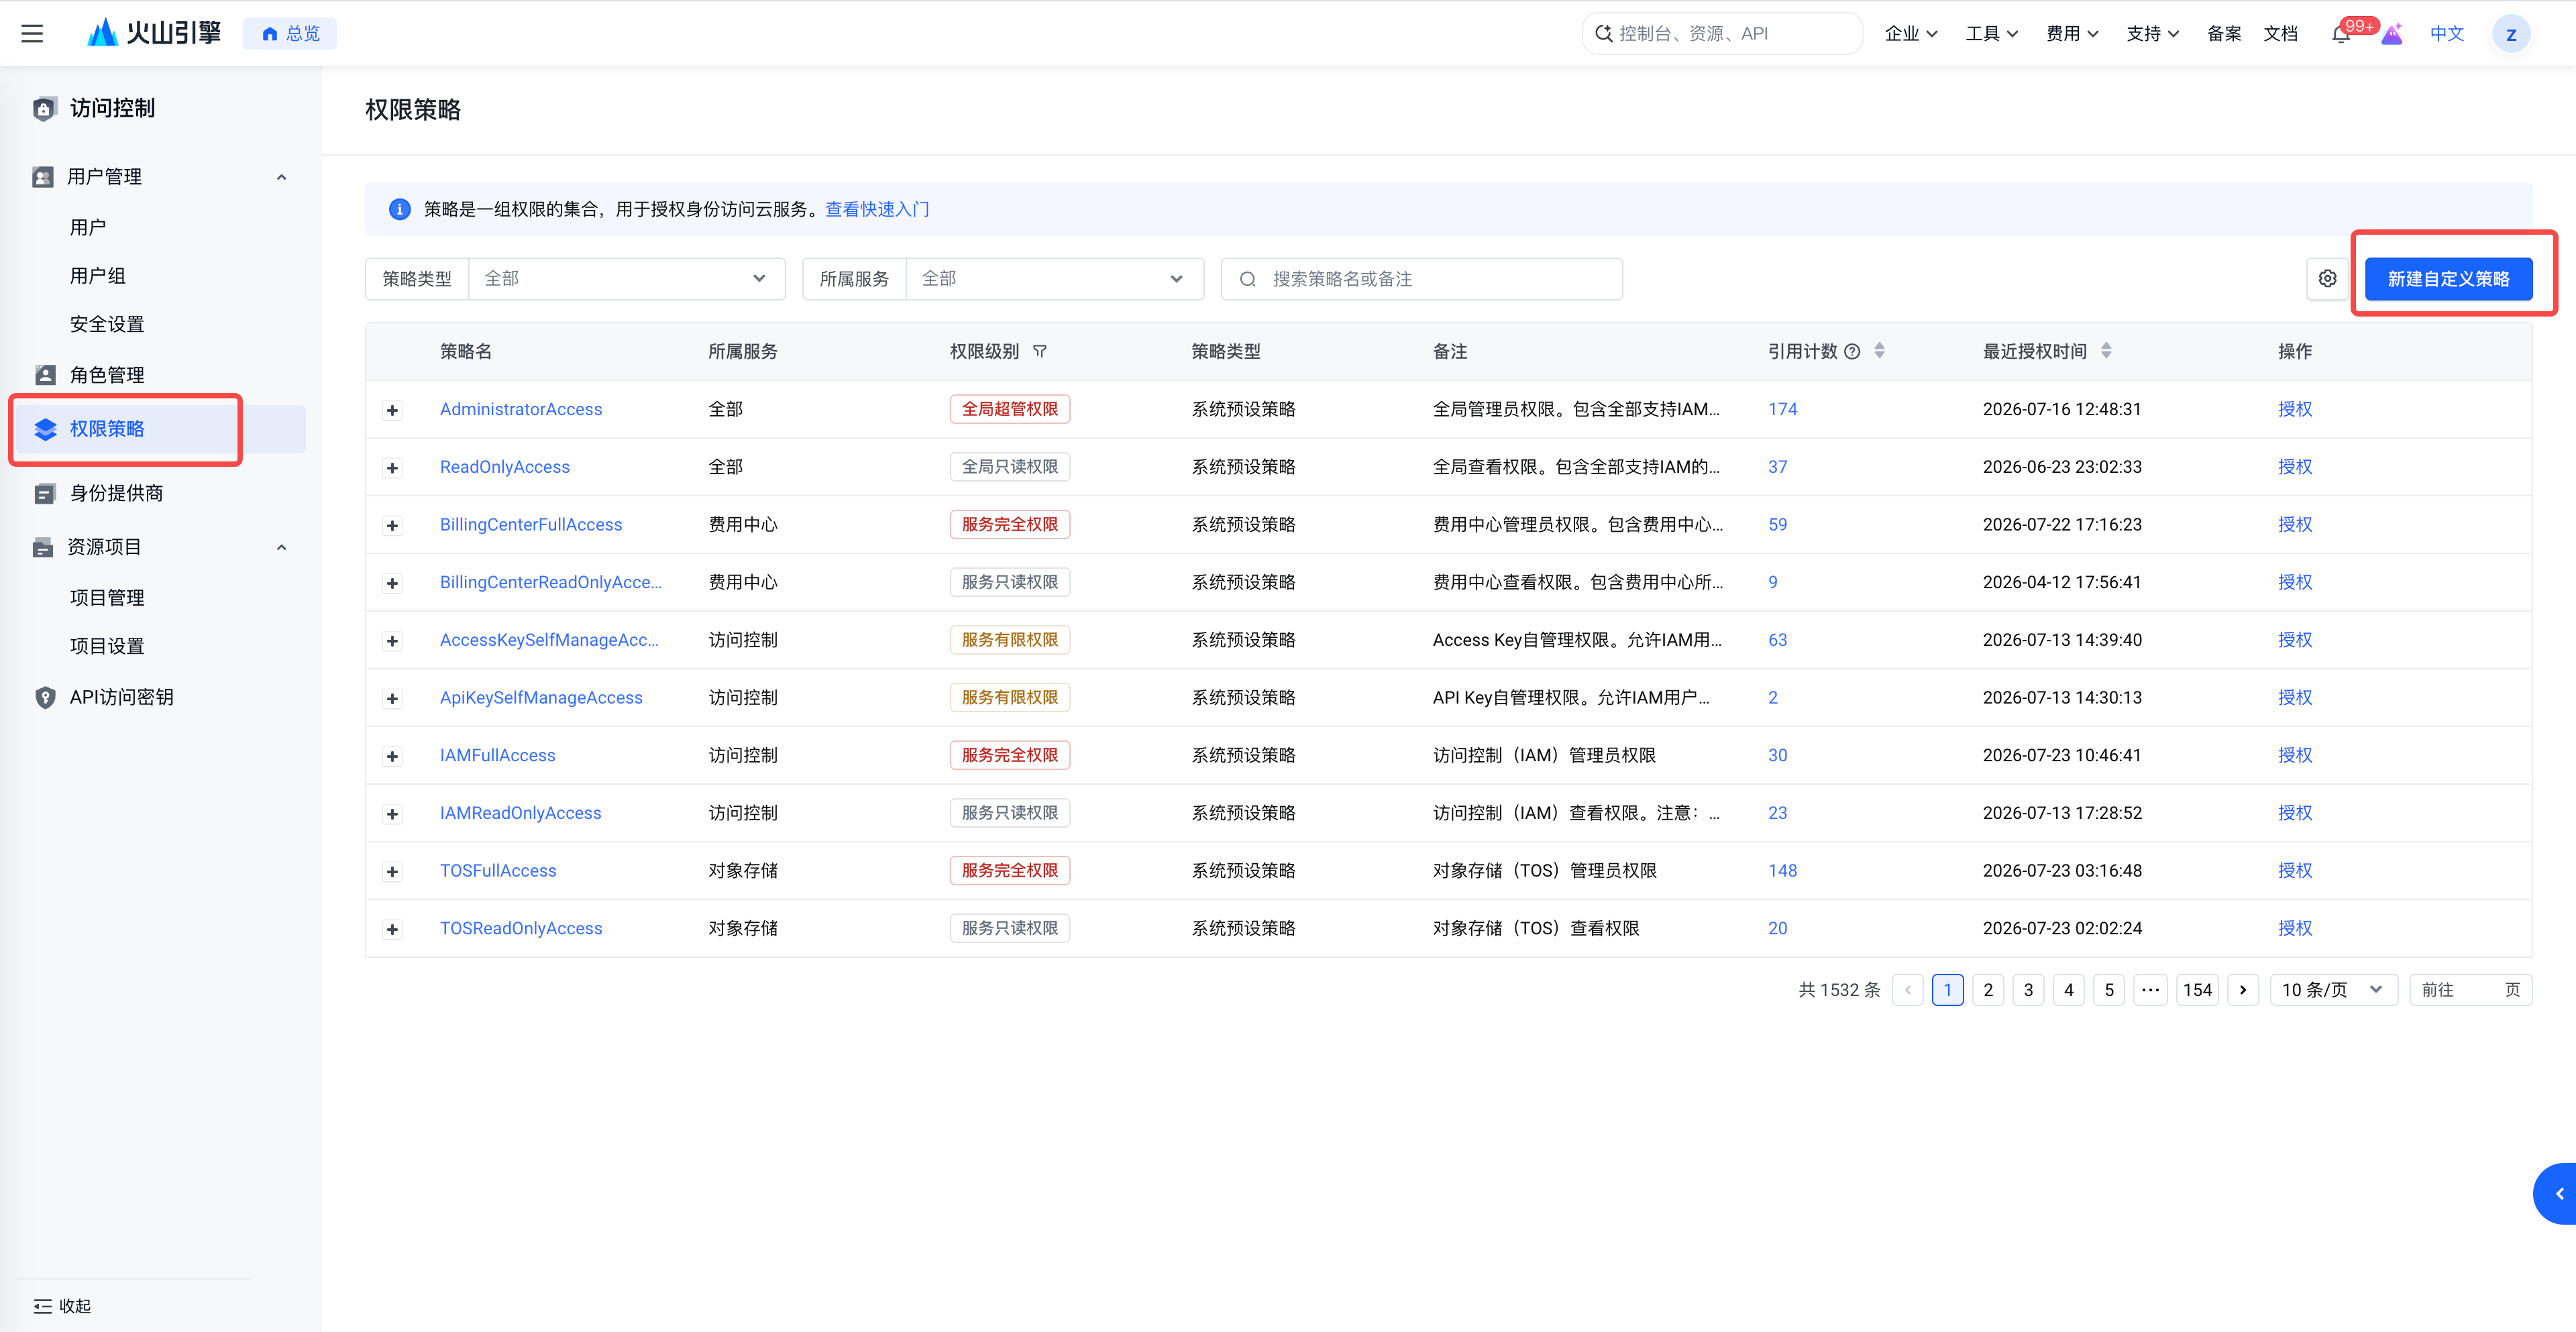Focus the global console search box
2576x1332 pixels.
click(1721, 34)
